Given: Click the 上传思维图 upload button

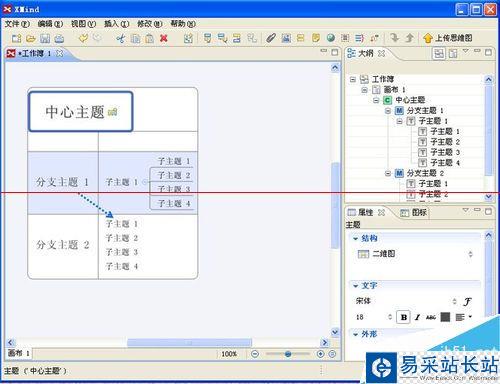Looking at the screenshot, I should (x=448, y=38).
